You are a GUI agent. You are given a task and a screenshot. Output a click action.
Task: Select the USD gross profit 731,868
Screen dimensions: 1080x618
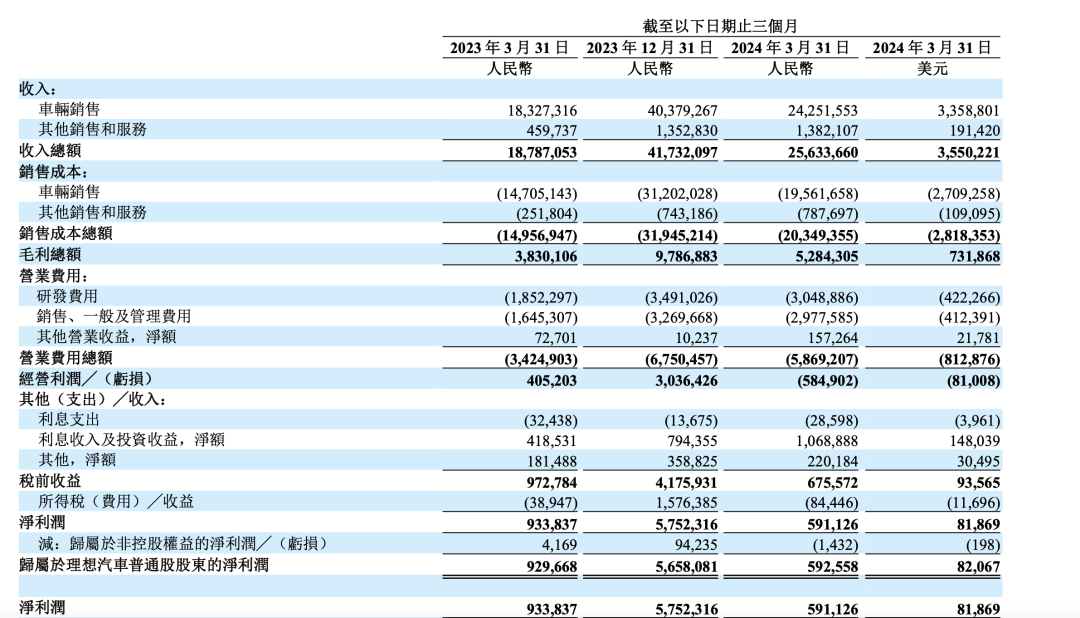[x=975, y=257]
